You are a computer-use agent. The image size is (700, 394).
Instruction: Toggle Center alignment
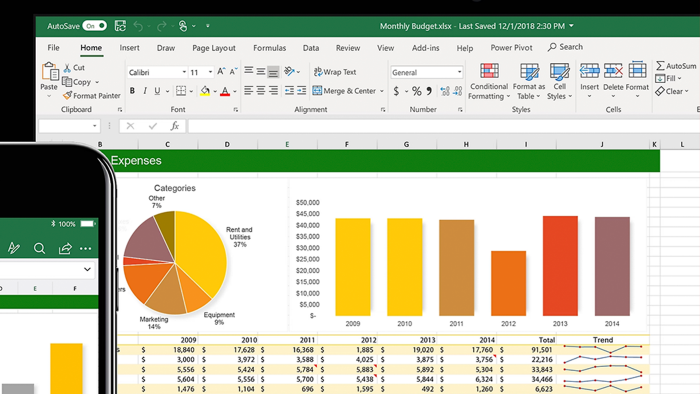pos(261,91)
